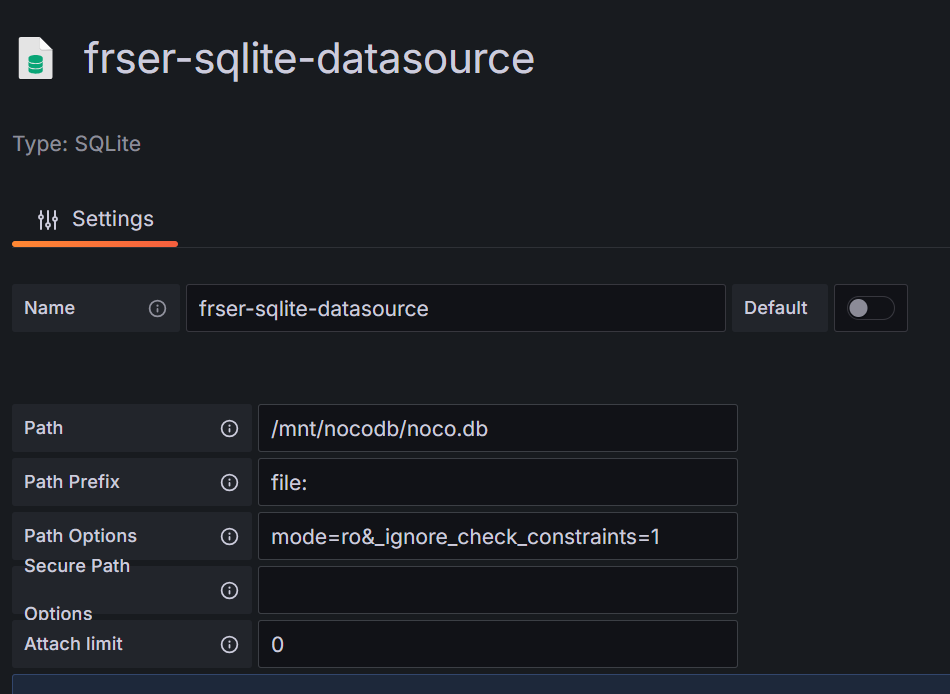Click the Attach limit info icon
This screenshot has height=694, width=950.
tap(229, 644)
